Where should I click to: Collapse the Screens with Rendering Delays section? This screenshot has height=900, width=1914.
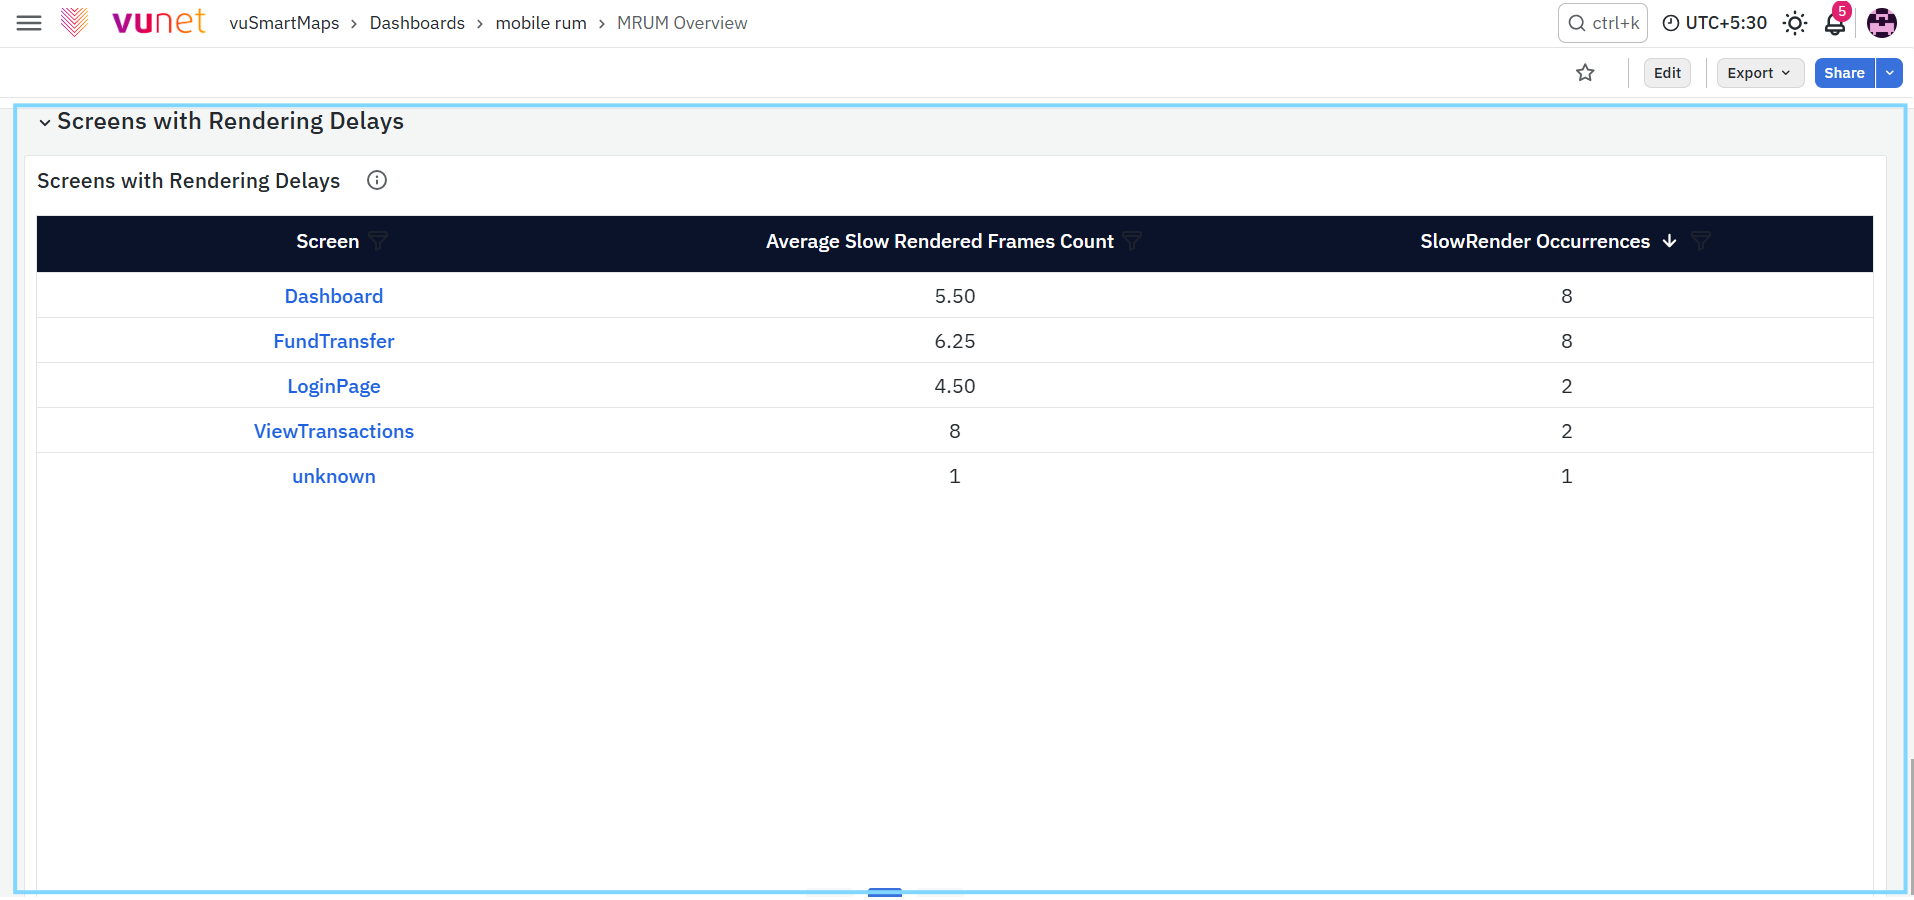(x=45, y=122)
